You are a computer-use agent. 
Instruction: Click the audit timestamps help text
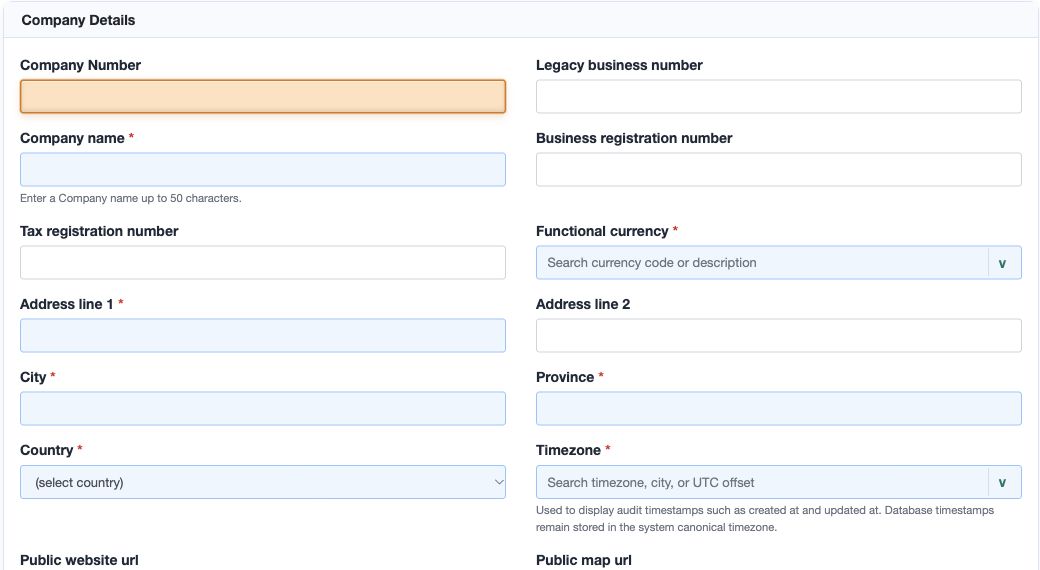pyautogui.click(x=765, y=518)
